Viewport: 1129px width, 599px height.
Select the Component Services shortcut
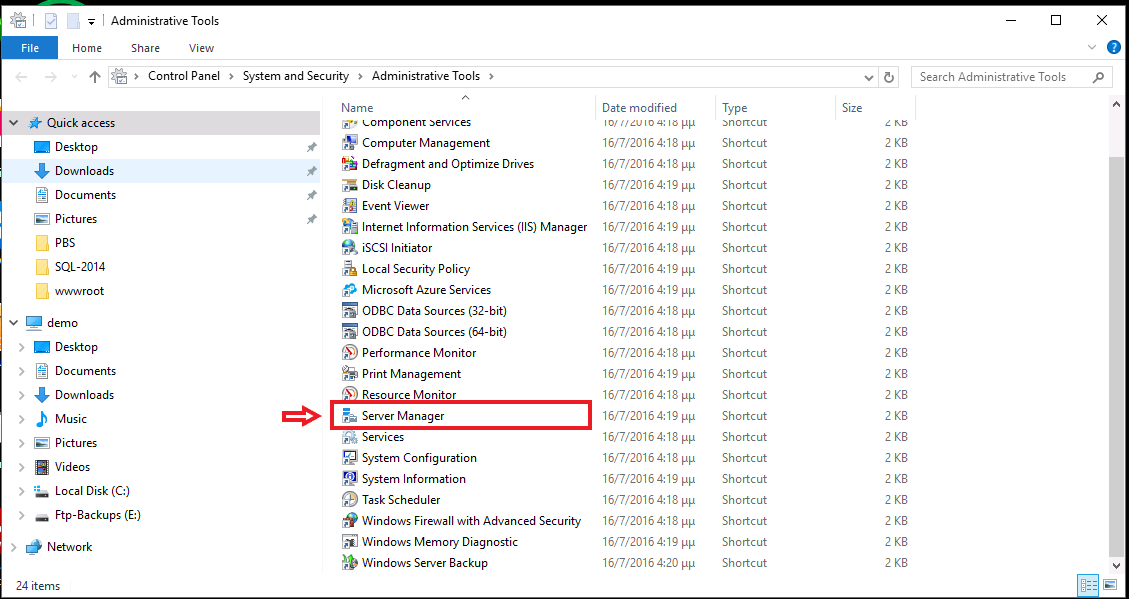pos(416,122)
